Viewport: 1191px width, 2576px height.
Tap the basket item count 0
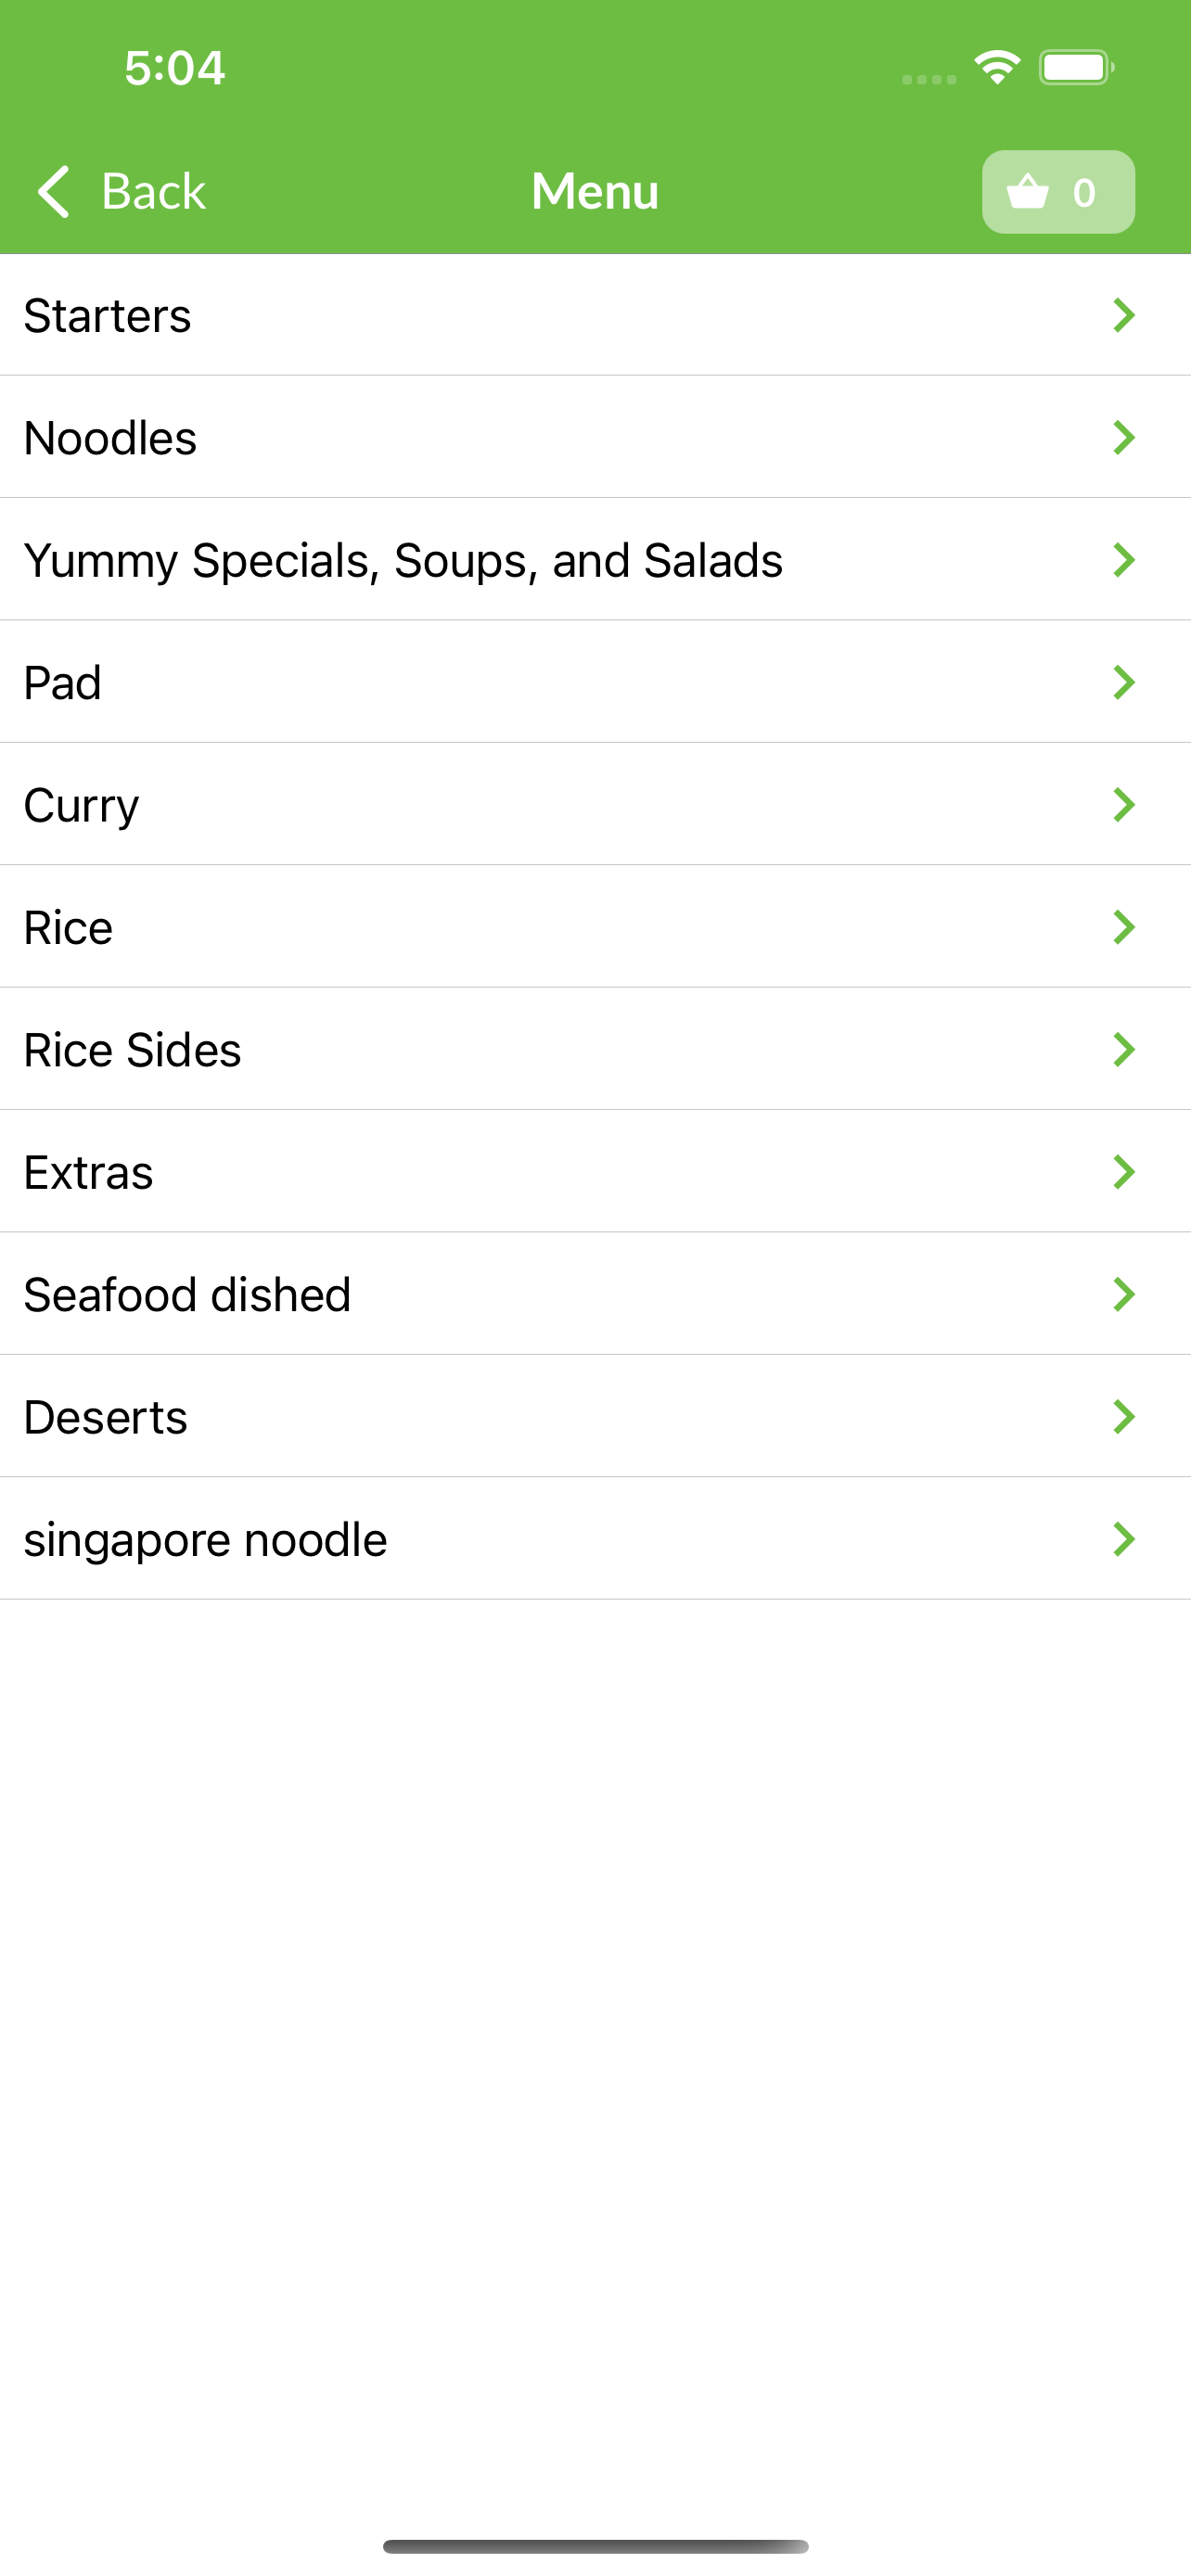coord(1084,192)
